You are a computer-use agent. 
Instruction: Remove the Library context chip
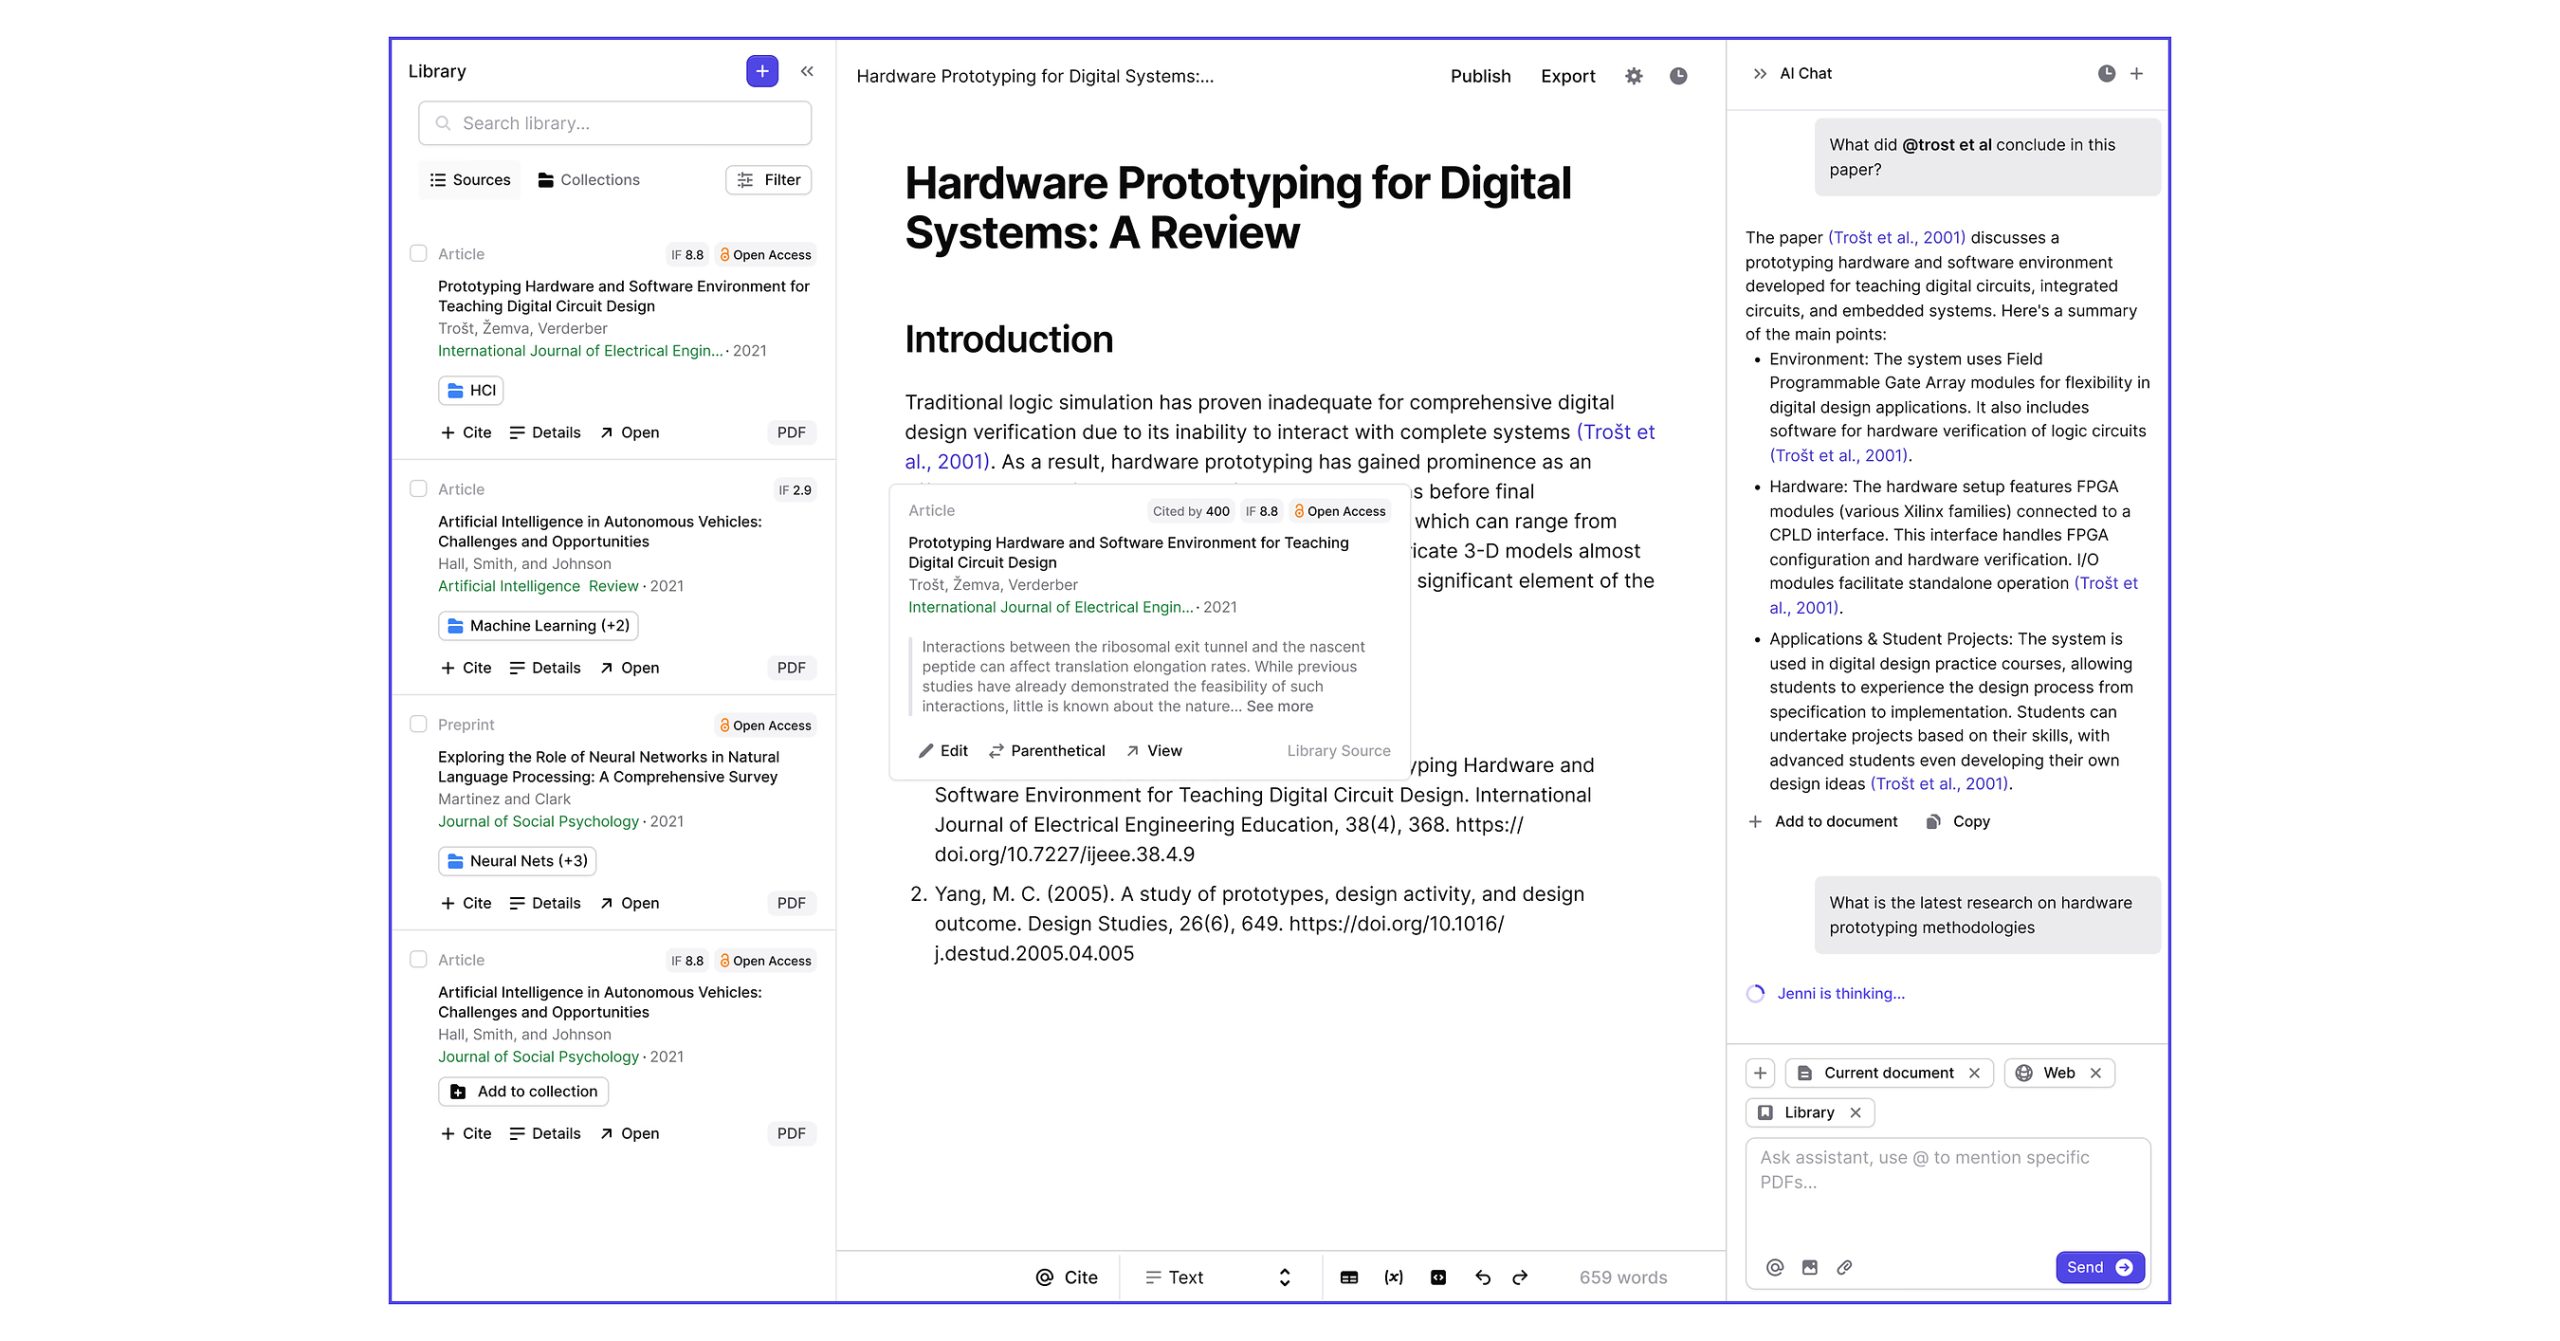tap(1855, 1112)
